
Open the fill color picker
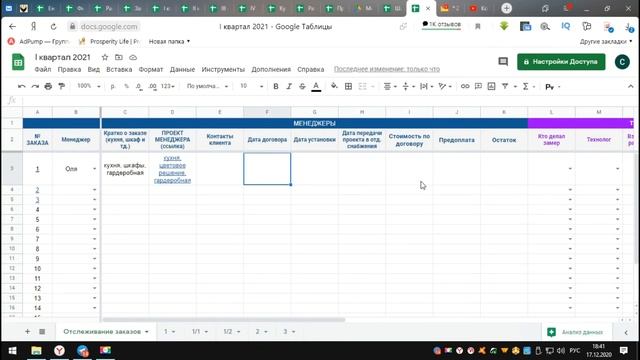point(334,87)
